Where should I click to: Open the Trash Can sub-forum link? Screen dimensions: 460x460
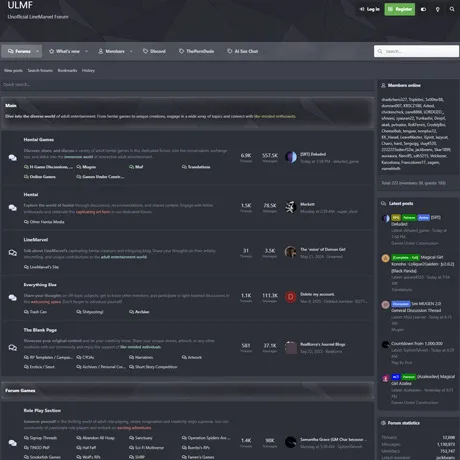pos(35,312)
